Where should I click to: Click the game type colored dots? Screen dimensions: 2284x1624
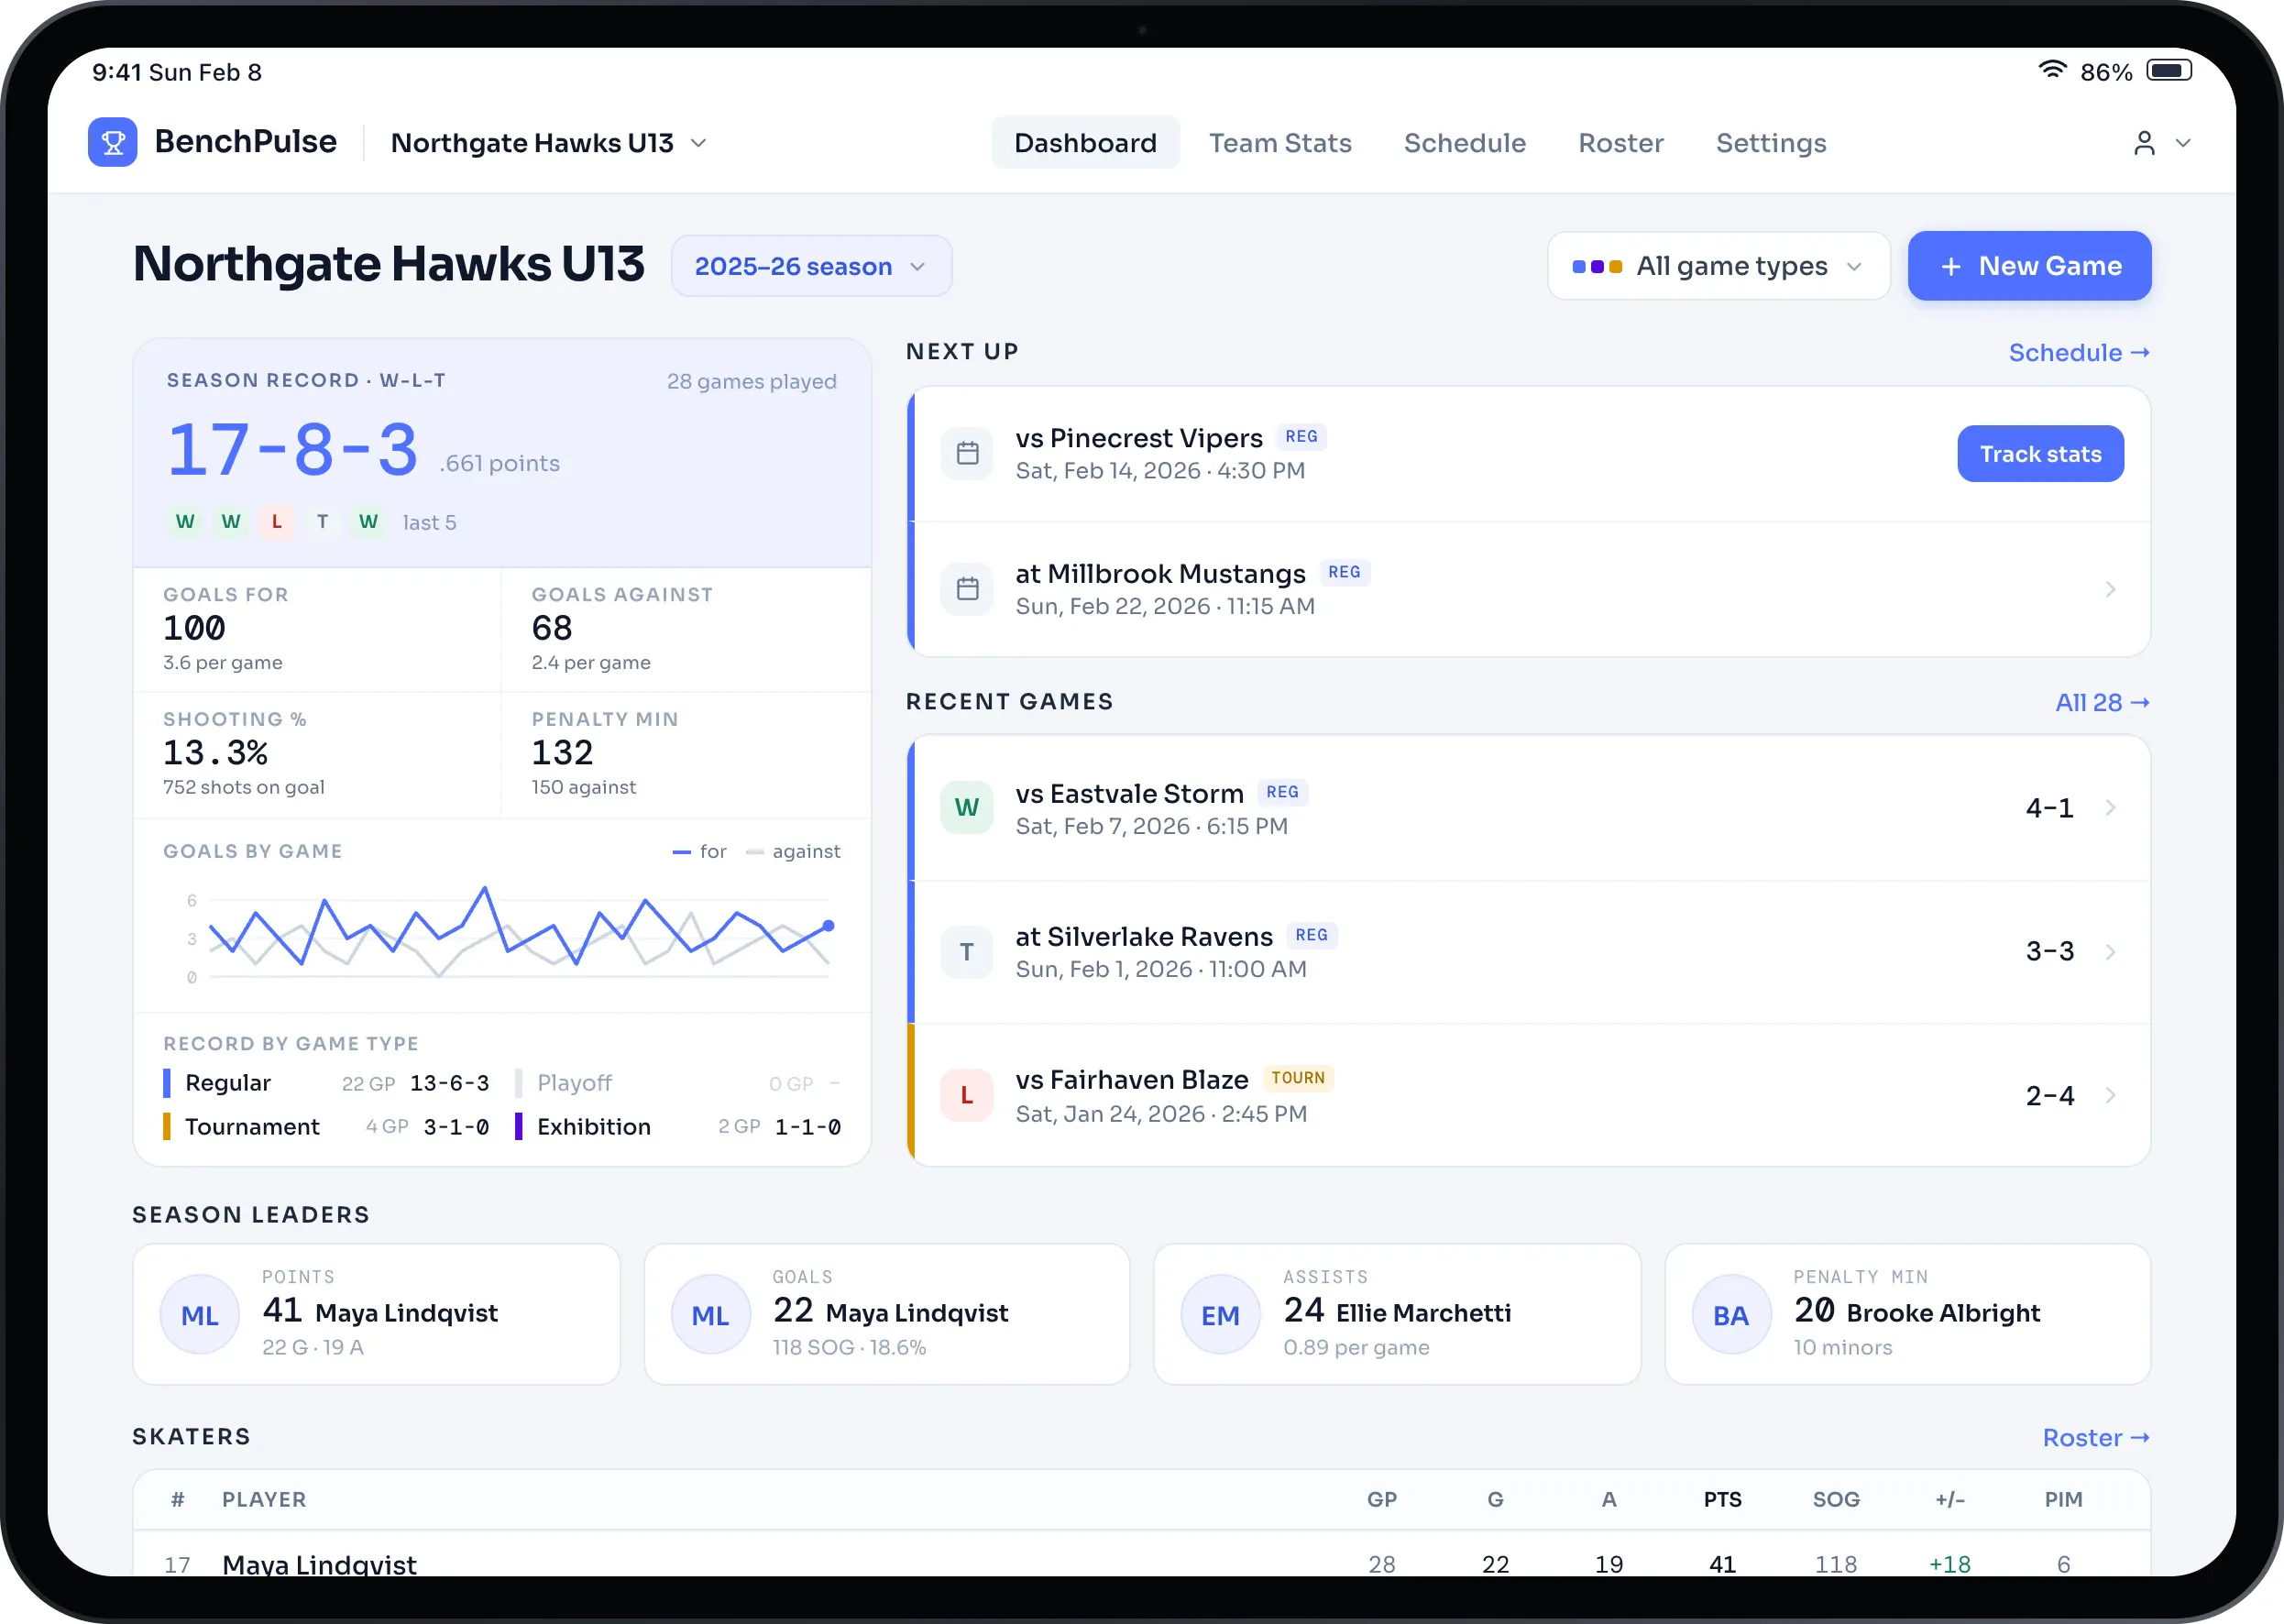(1597, 267)
